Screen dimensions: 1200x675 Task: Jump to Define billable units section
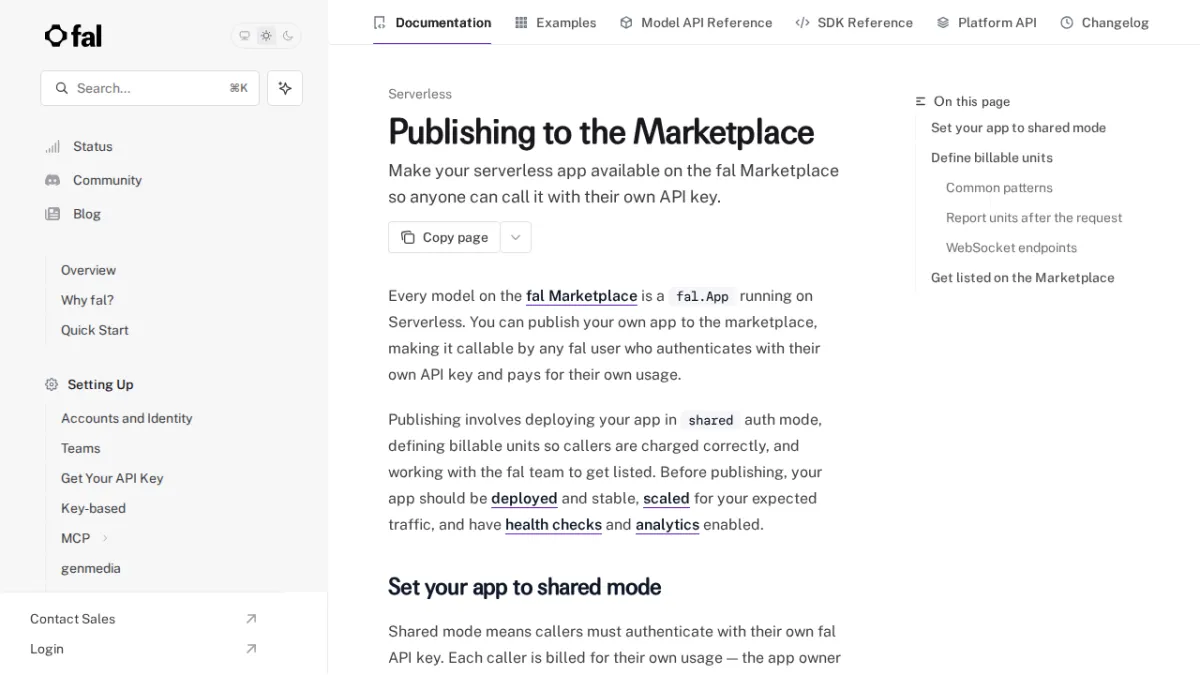pos(991,157)
